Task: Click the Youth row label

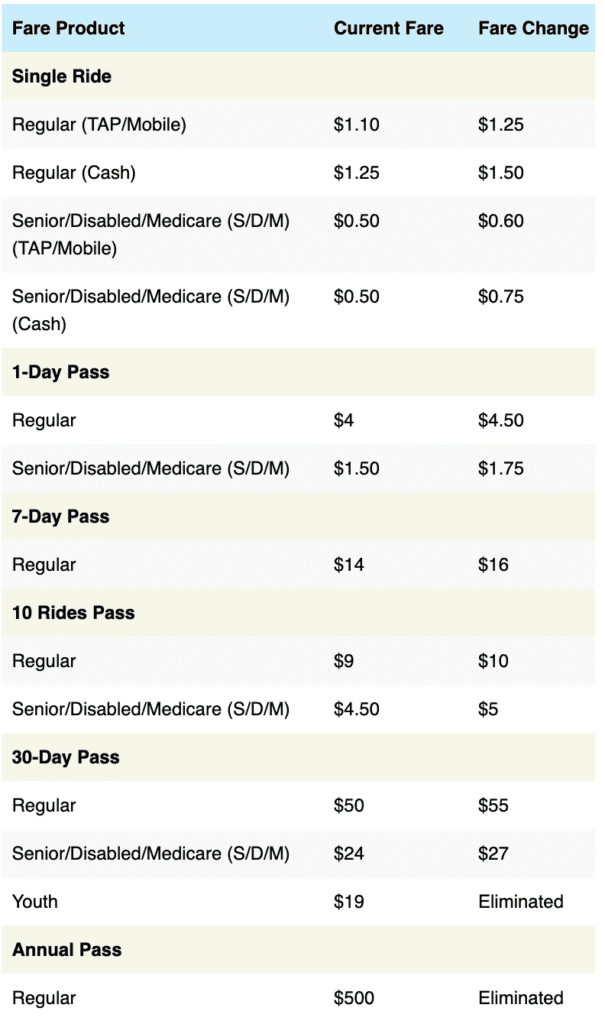Action: (35, 901)
